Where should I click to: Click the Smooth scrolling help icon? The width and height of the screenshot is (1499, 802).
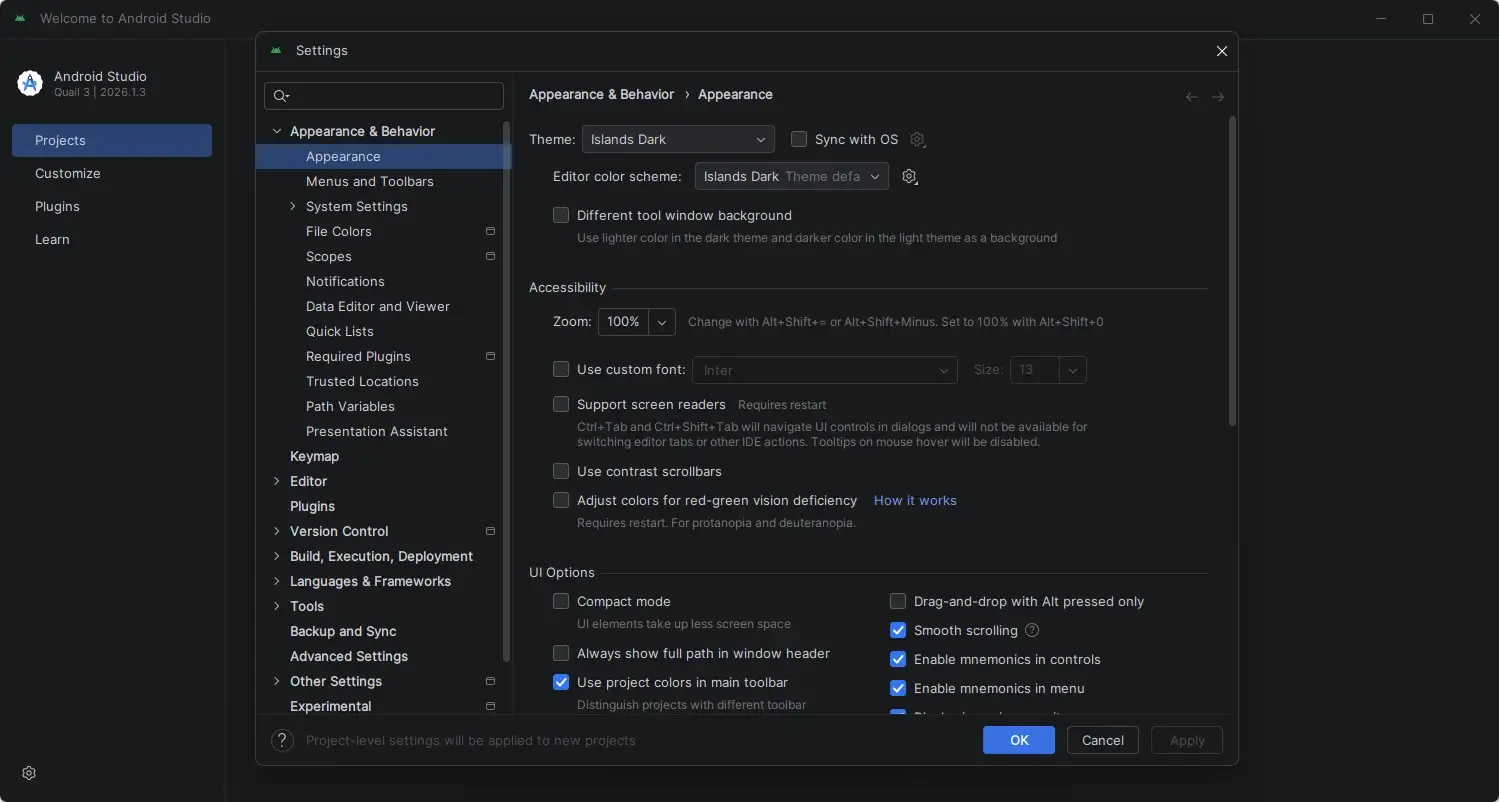[x=1032, y=630]
